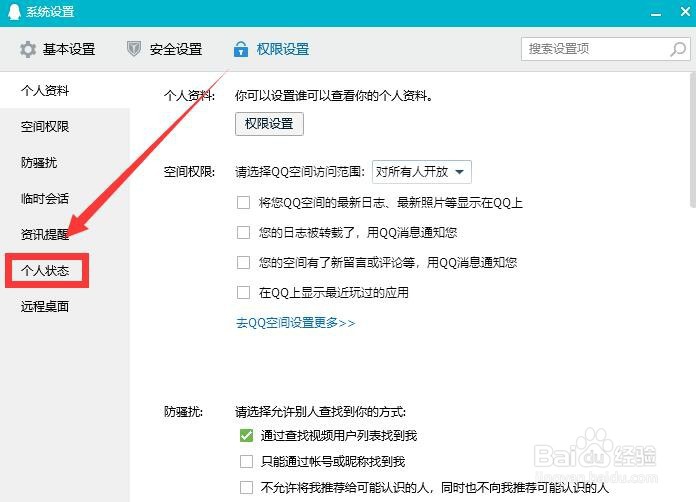Check 只能通过帐号或昵称找到我
Screen dimensions: 696x502
(246, 462)
